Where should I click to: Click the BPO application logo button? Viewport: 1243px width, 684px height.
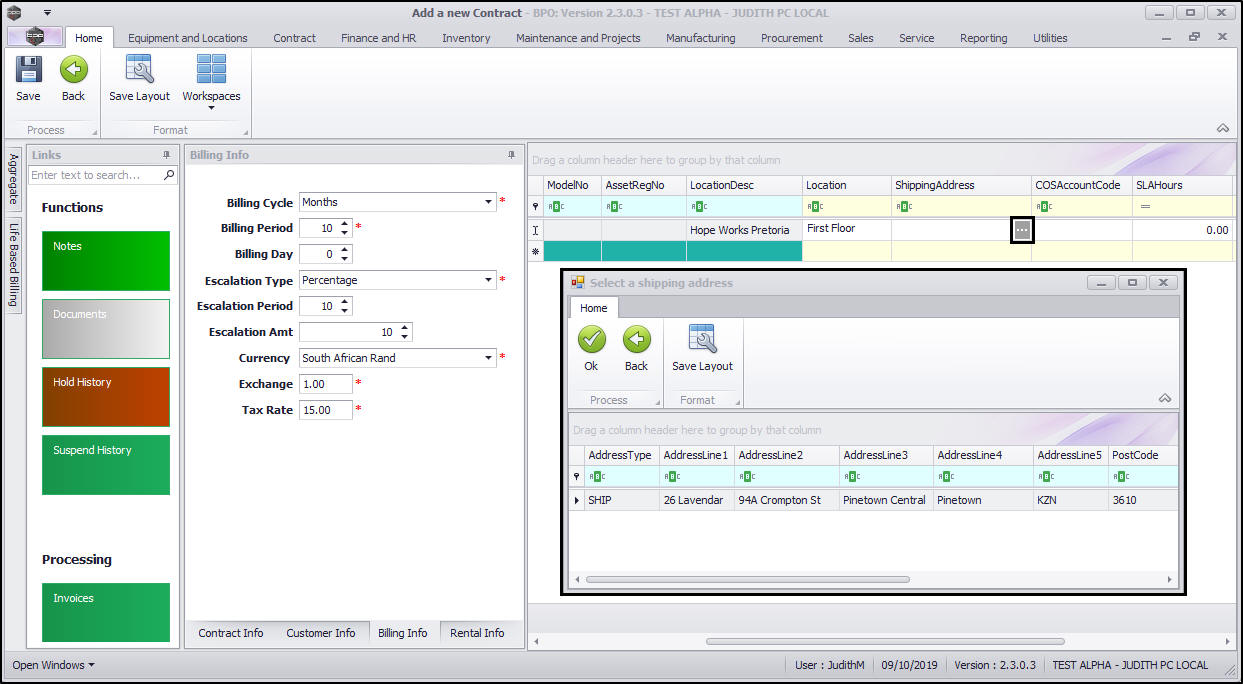[34, 37]
